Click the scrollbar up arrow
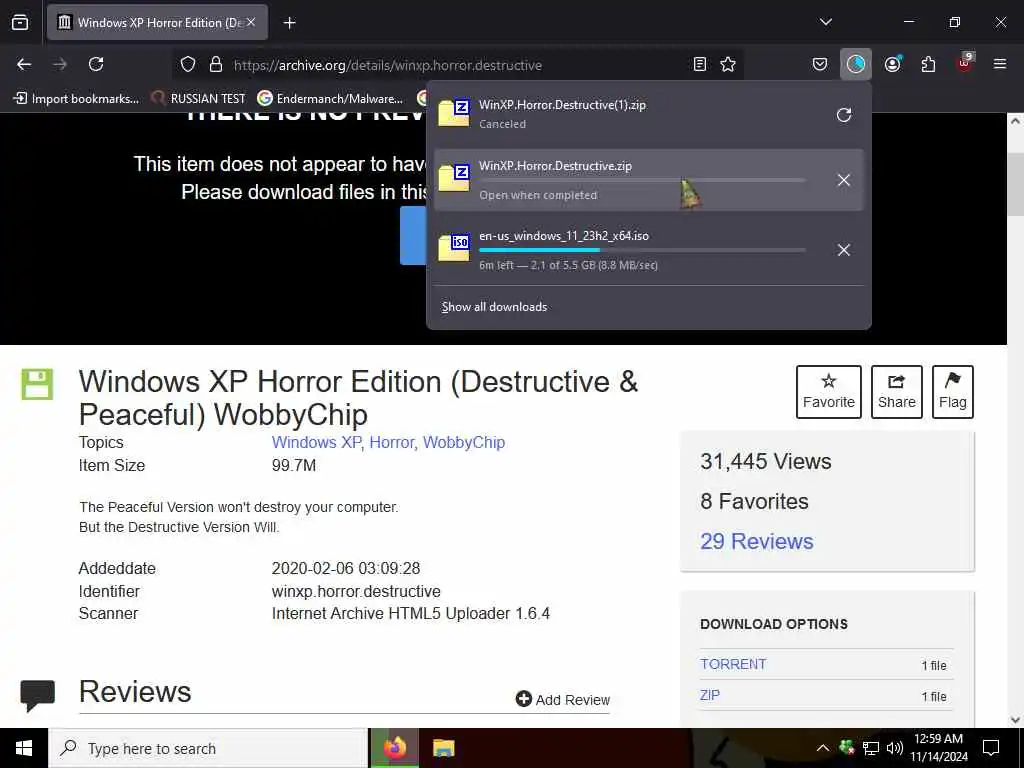Image resolution: width=1024 pixels, height=768 pixels. point(1015,121)
